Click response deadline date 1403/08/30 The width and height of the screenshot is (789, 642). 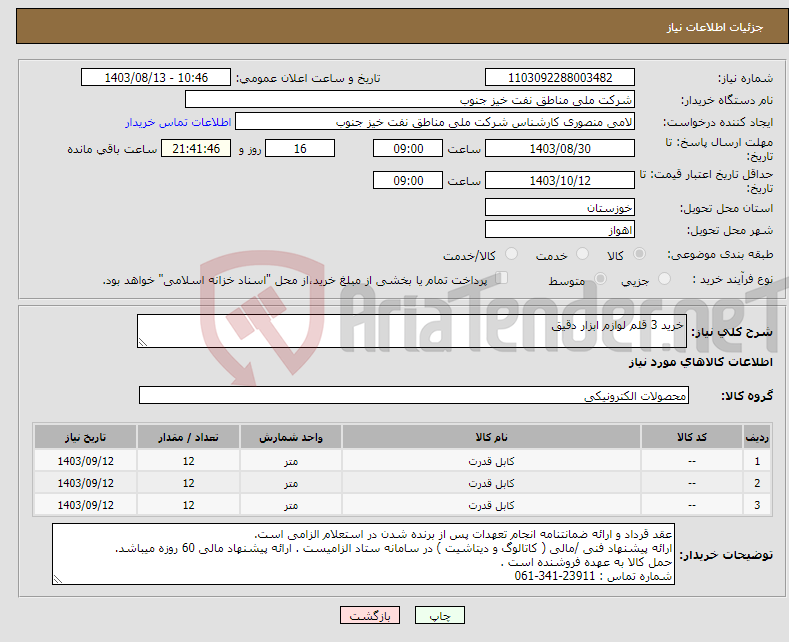coord(560,148)
